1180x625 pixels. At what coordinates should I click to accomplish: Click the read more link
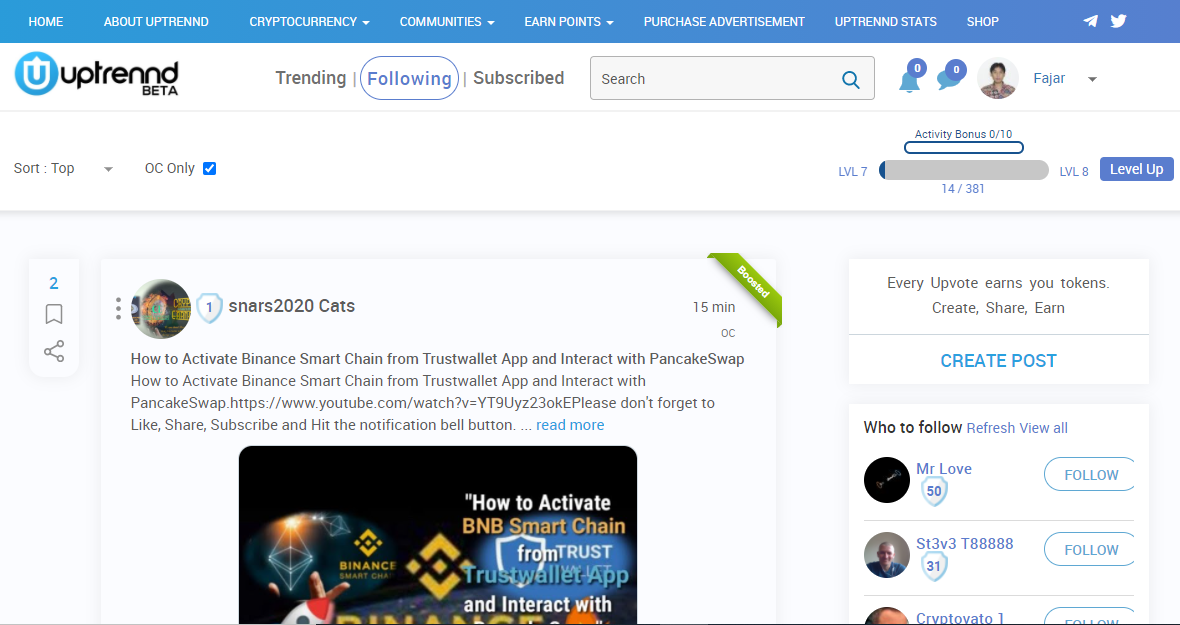click(x=570, y=425)
